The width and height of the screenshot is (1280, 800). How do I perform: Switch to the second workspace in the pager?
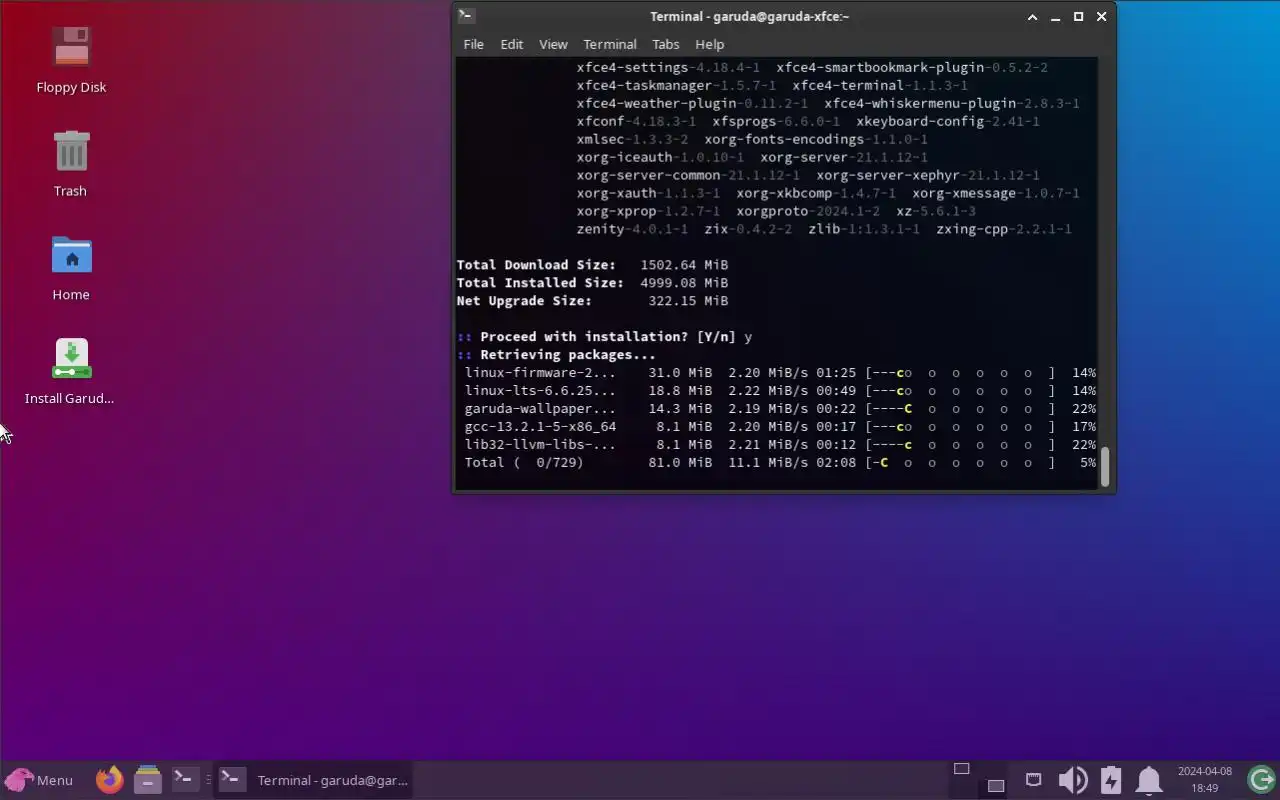[996, 785]
